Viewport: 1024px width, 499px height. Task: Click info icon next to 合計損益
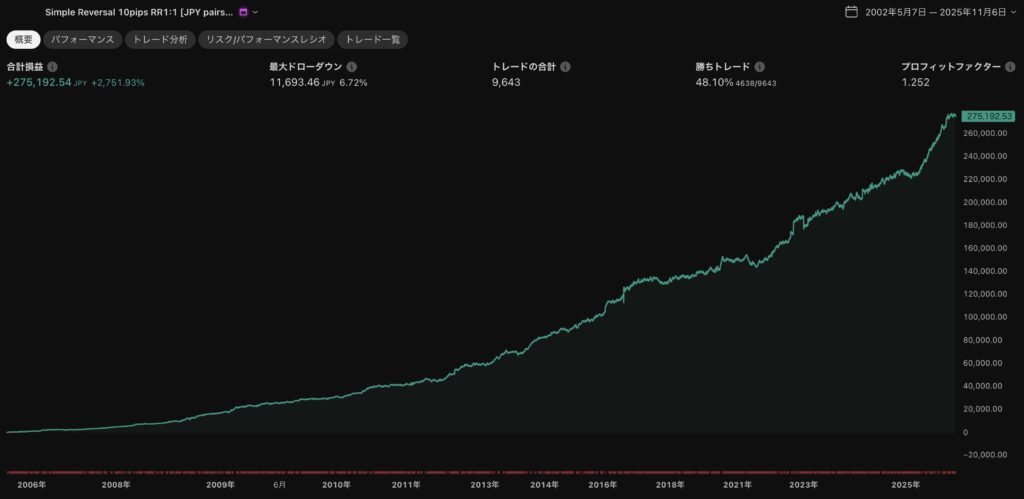[53, 67]
